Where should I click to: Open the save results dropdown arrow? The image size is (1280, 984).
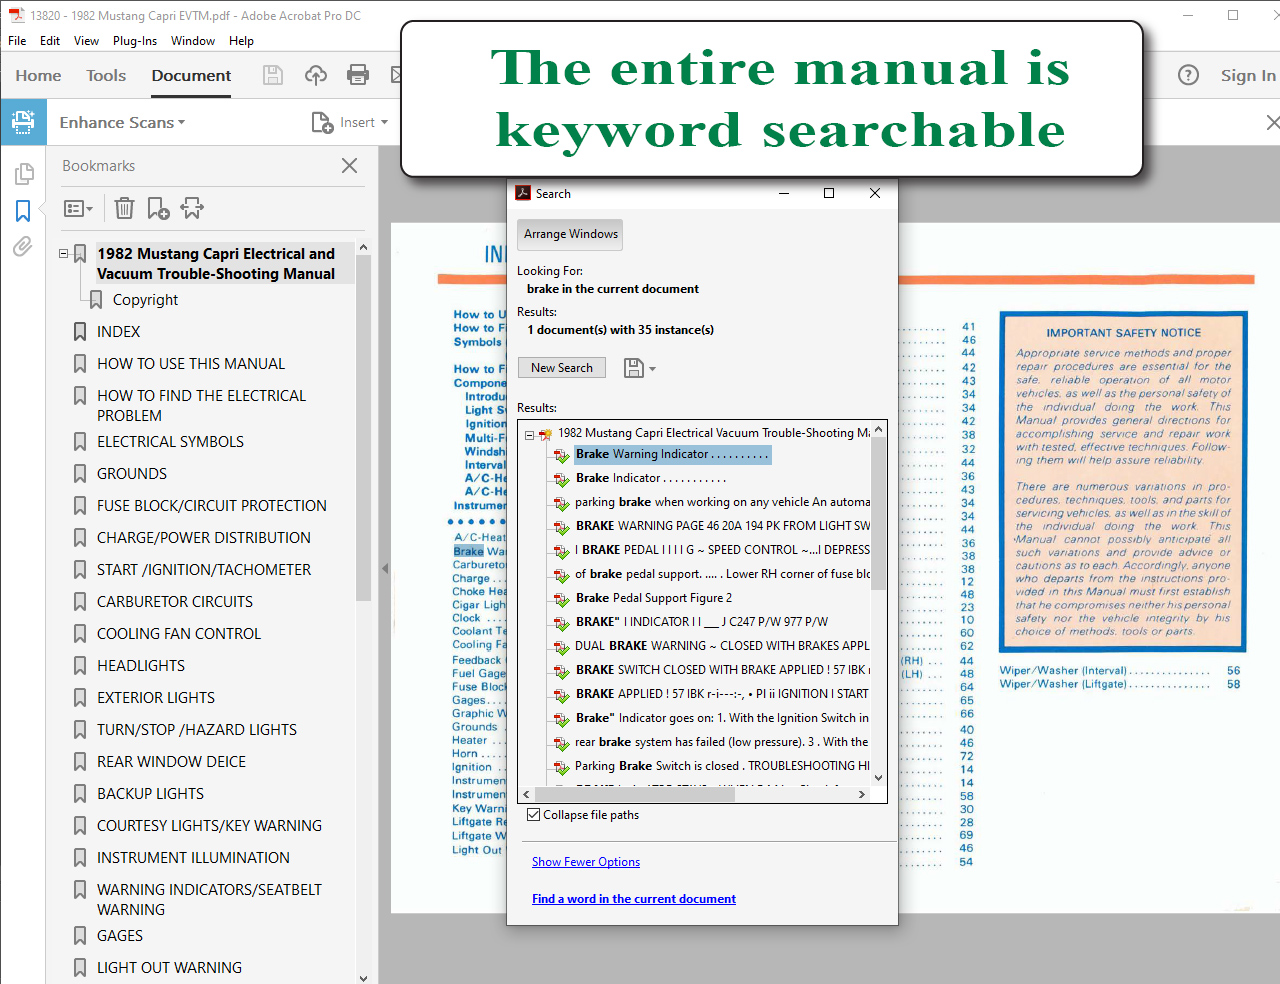coord(652,369)
